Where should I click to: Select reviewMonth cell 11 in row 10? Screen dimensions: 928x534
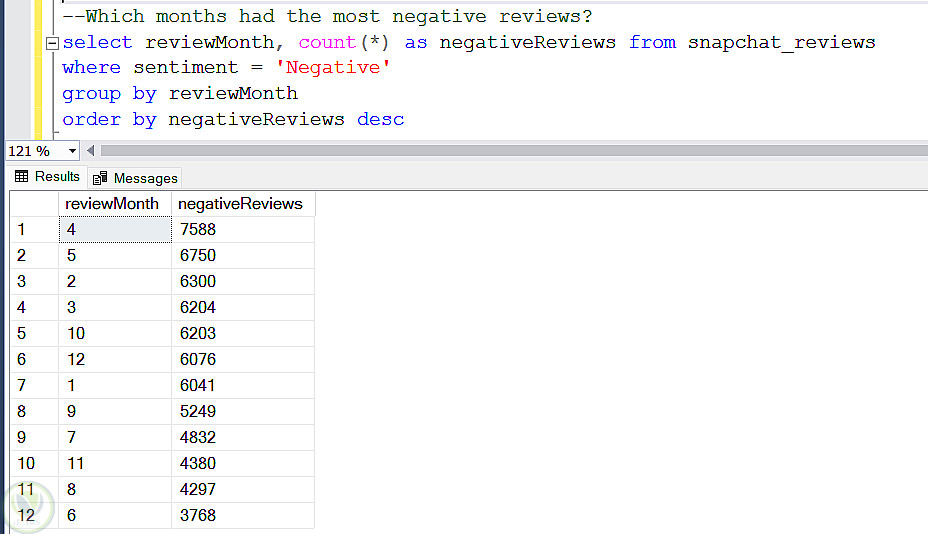pos(115,464)
